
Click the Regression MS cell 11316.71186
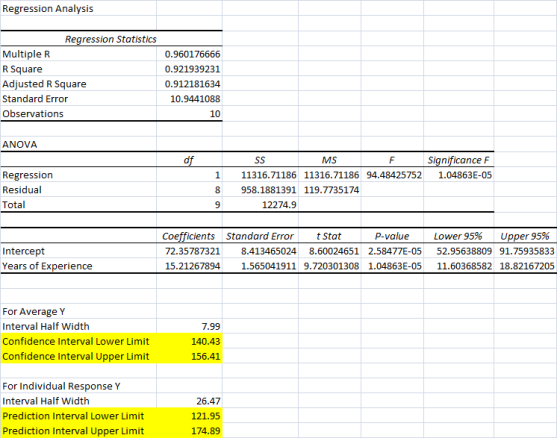pos(331,175)
